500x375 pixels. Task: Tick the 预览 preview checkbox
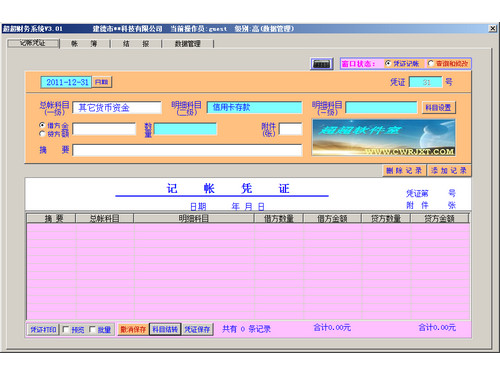point(66,329)
